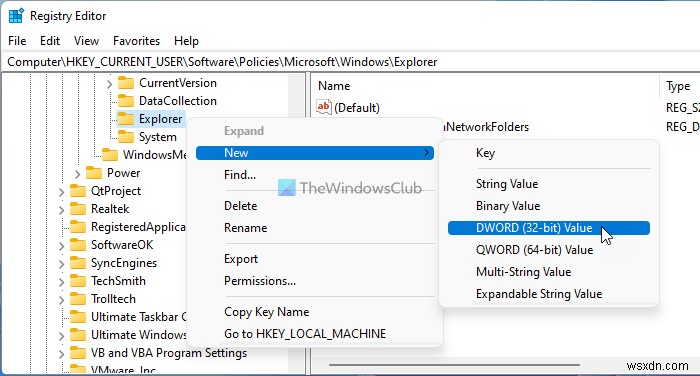
Task: Choose Permissions... from the context menu
Action: tap(260, 281)
